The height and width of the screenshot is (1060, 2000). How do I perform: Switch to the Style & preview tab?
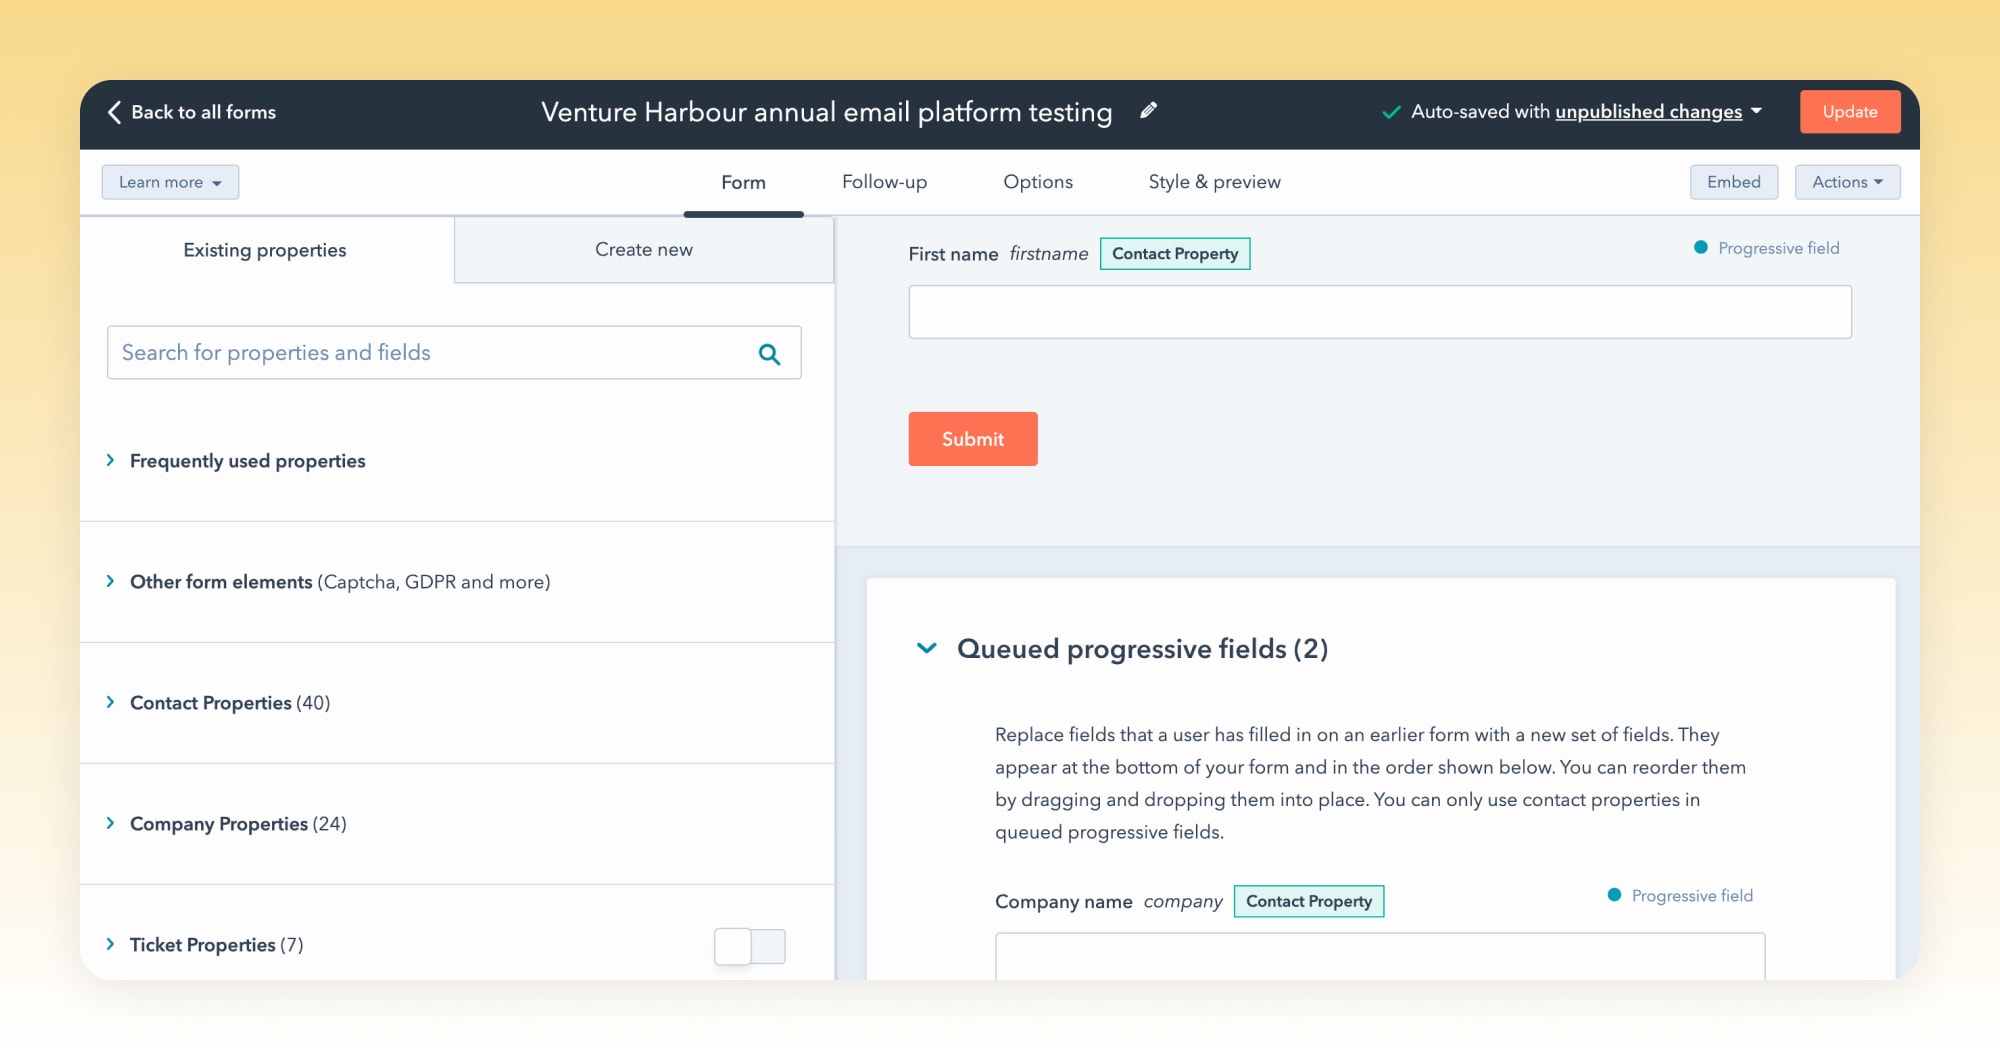(x=1214, y=182)
